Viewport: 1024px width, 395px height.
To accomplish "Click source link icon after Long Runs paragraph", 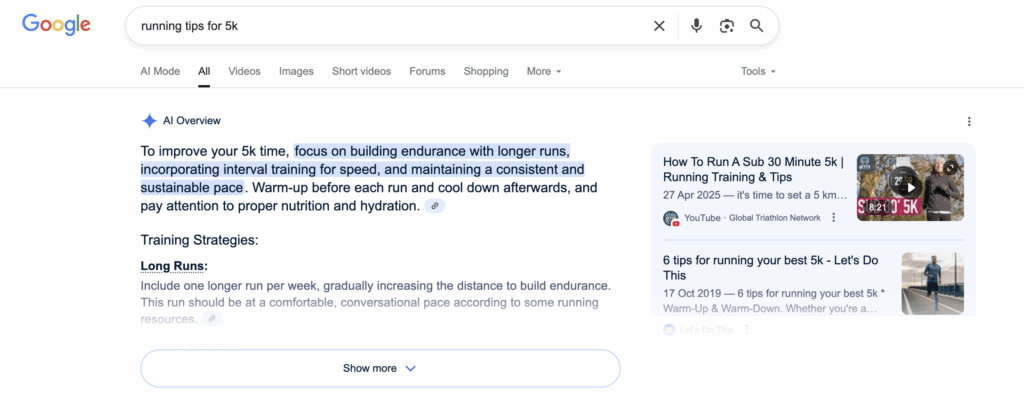I will pyautogui.click(x=212, y=319).
